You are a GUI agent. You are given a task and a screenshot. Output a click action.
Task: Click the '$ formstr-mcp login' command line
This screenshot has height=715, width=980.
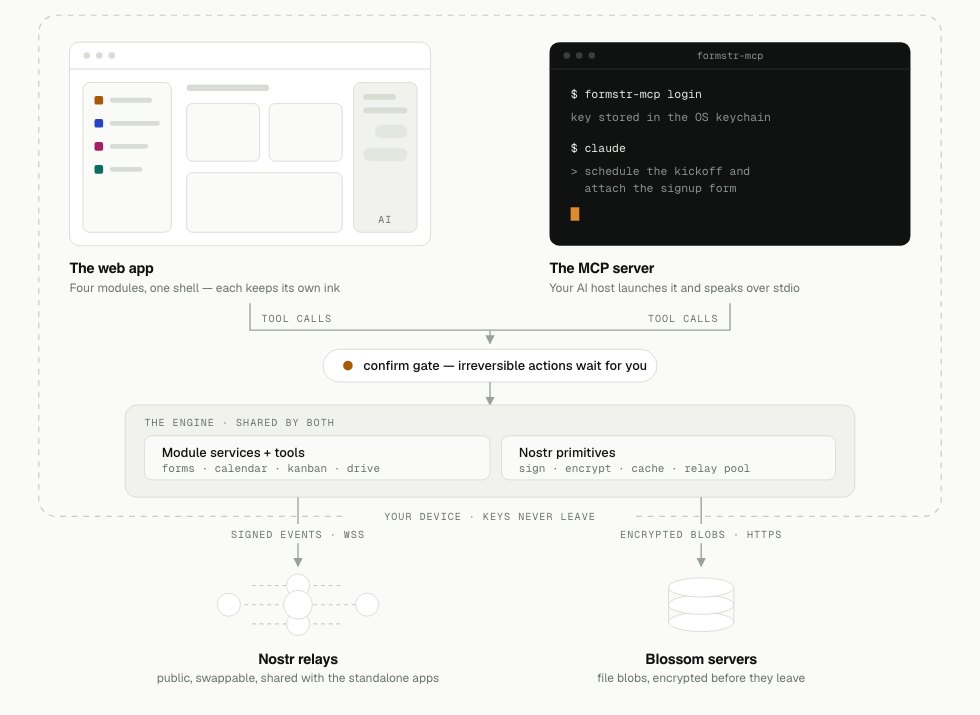[x=636, y=94]
